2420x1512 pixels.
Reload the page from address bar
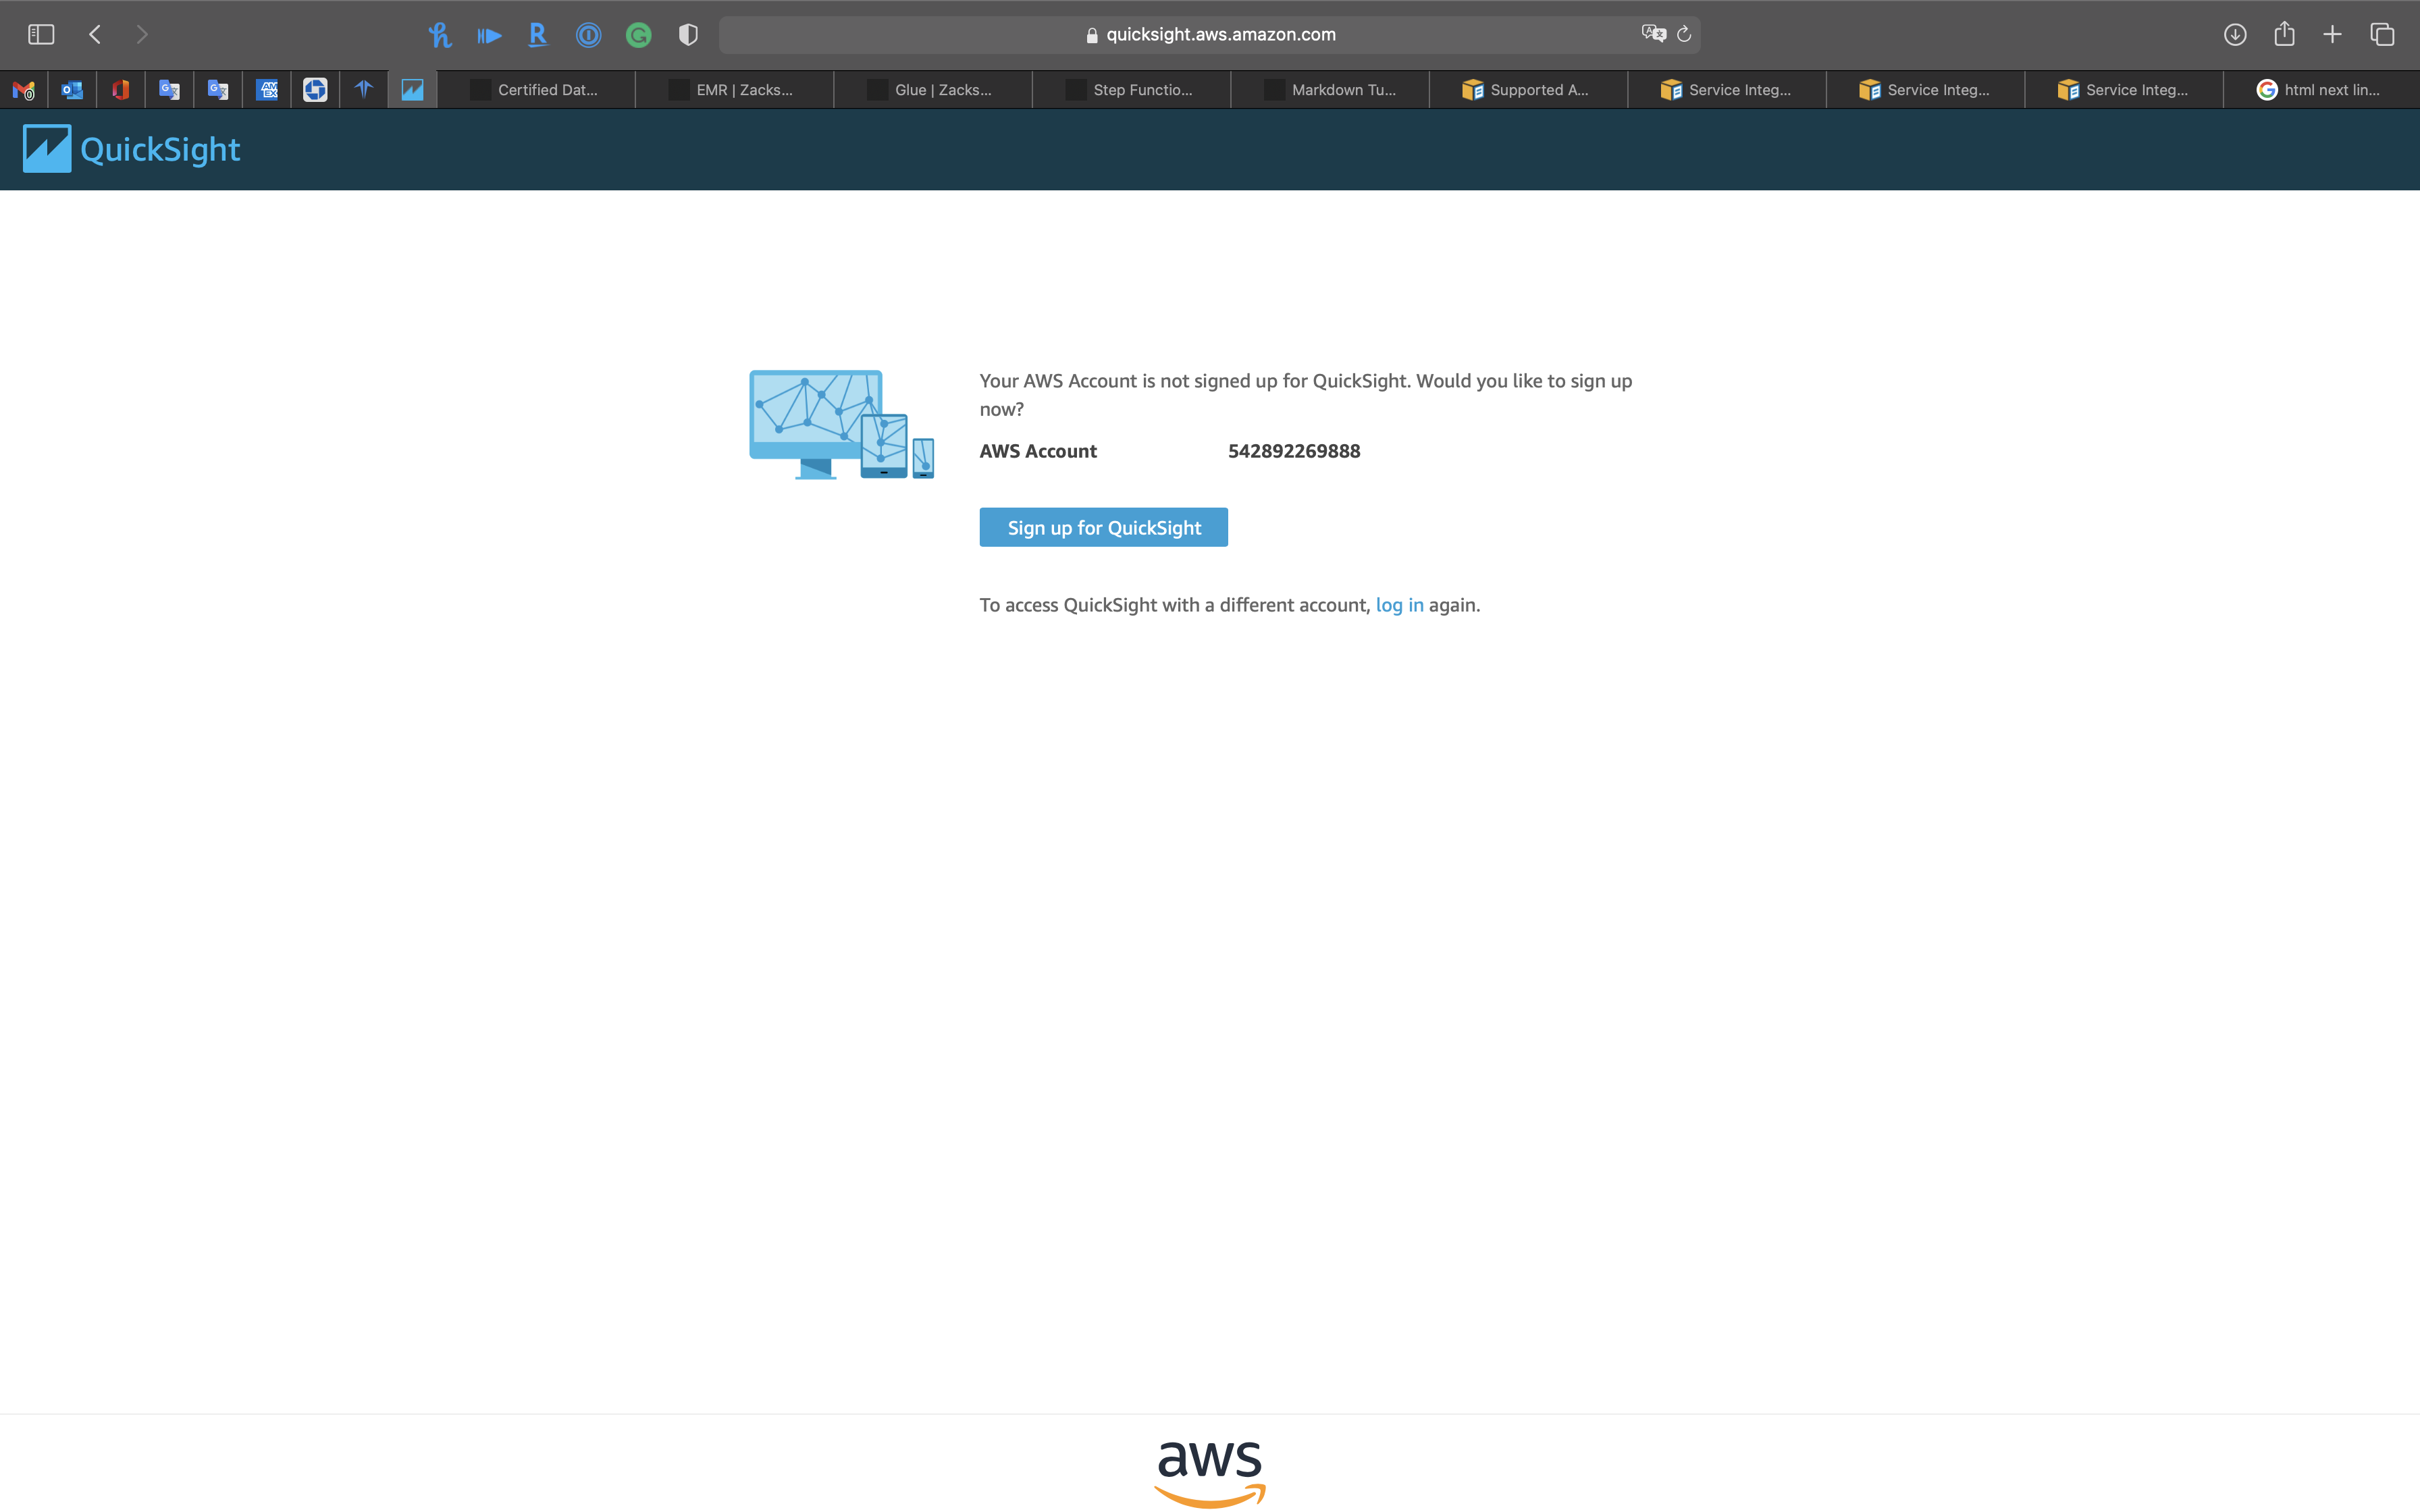1684,35
